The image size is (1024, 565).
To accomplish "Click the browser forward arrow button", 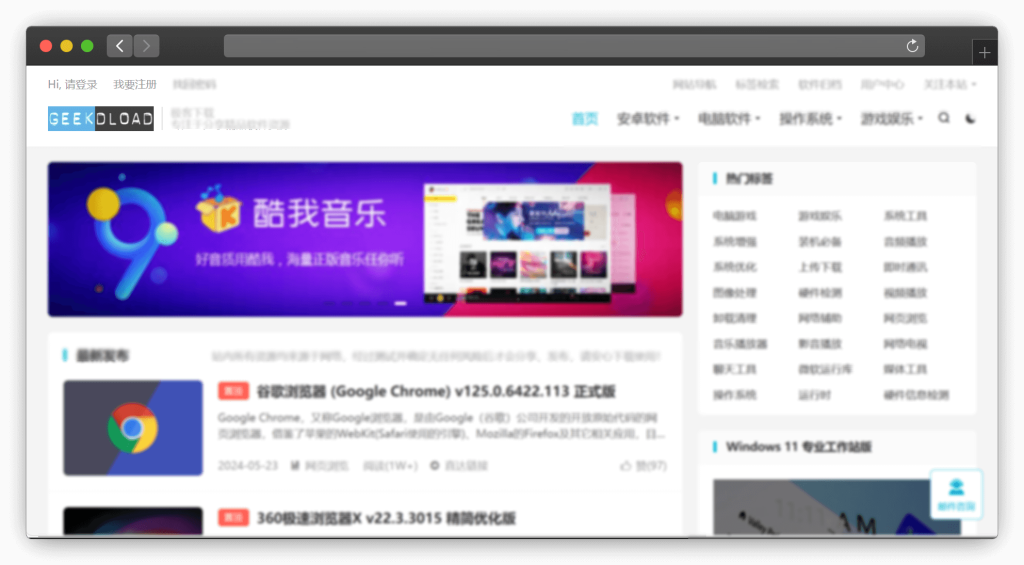I will (146, 46).
